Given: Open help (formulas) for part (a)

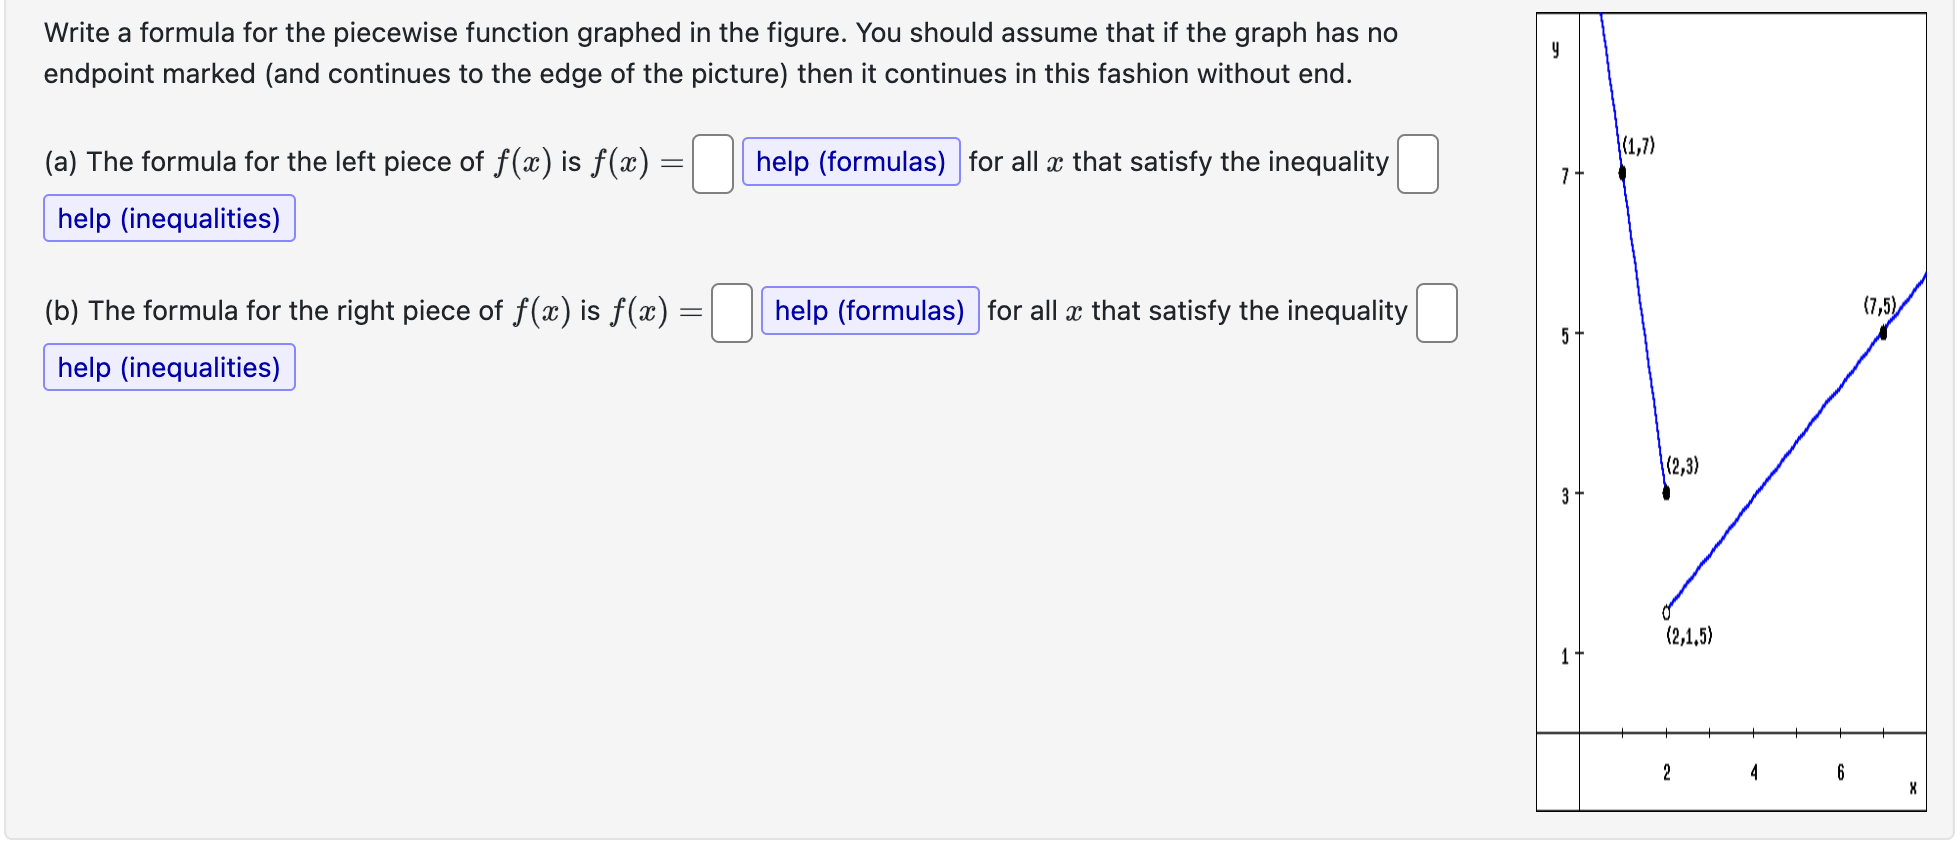Looking at the screenshot, I should [851, 162].
